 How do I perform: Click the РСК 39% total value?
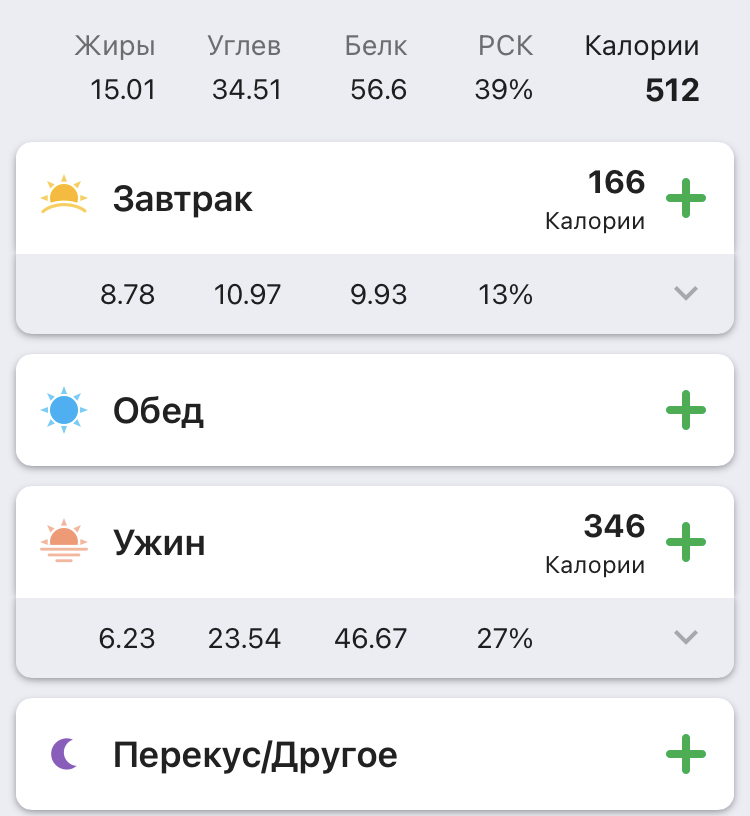click(x=503, y=90)
